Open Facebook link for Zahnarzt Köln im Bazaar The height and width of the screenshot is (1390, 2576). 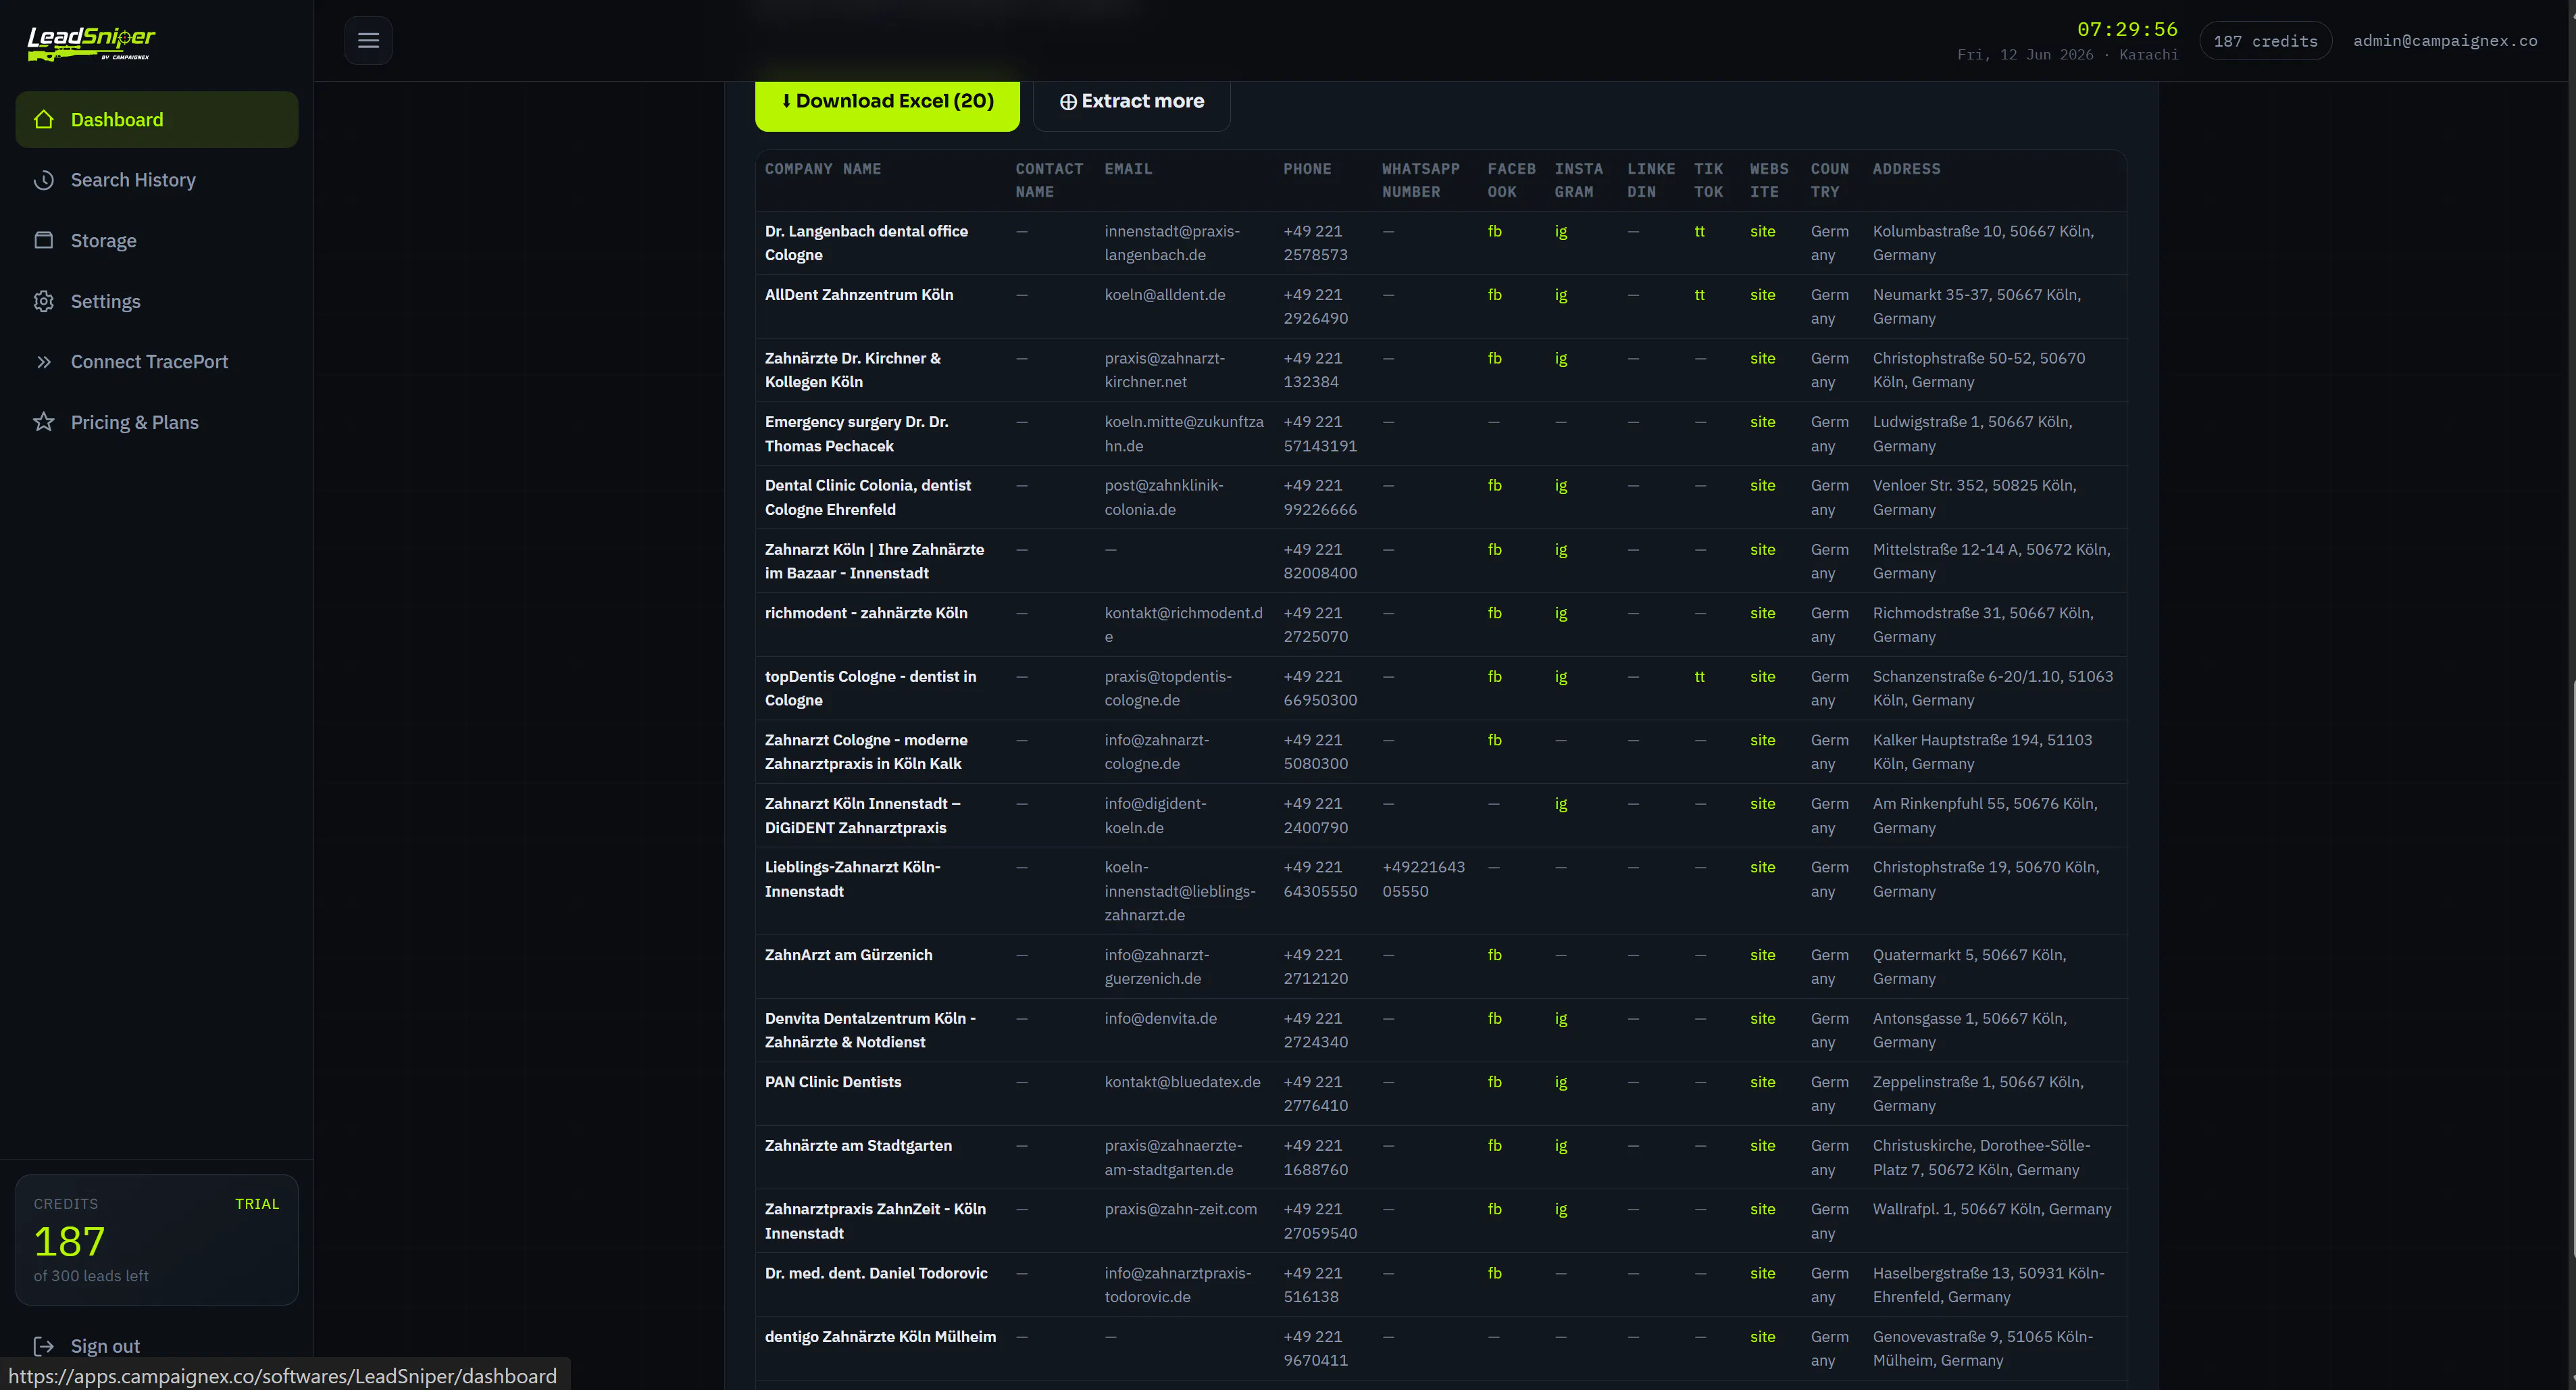click(x=1494, y=549)
